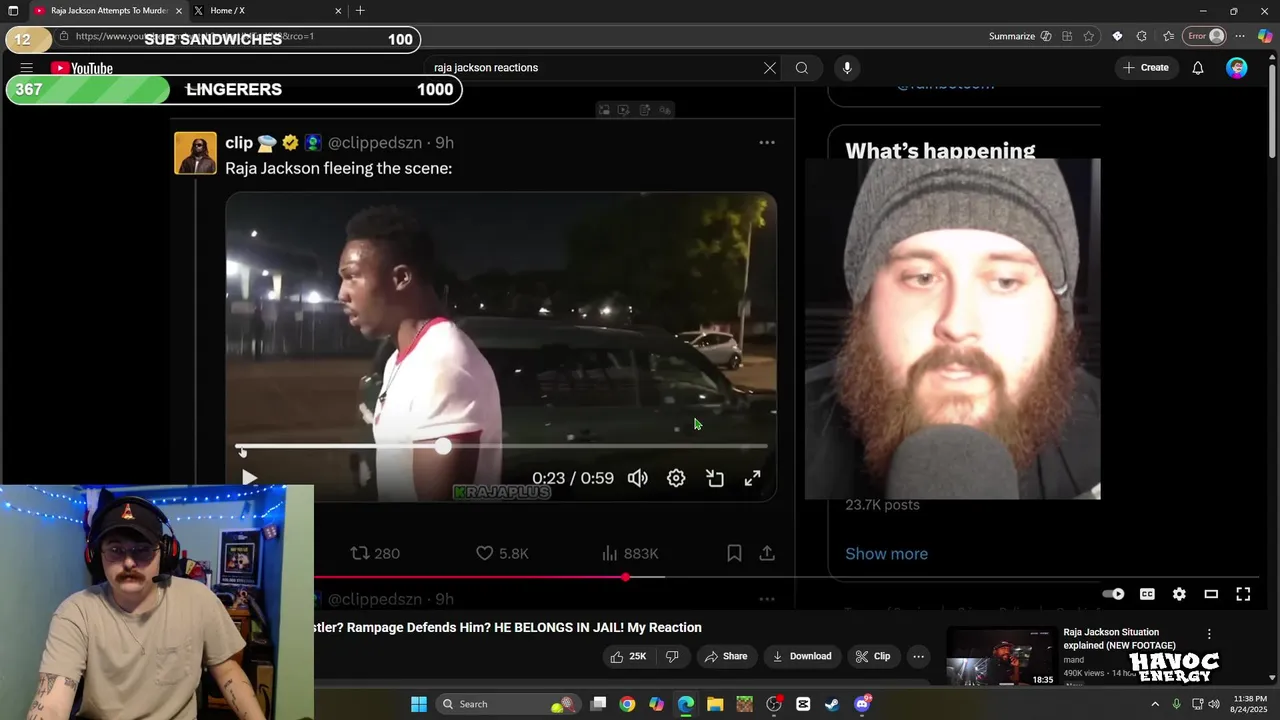This screenshot has width=1280, height=720.
Task: Click the Windows taskbar Search box
Action: [x=508, y=704]
